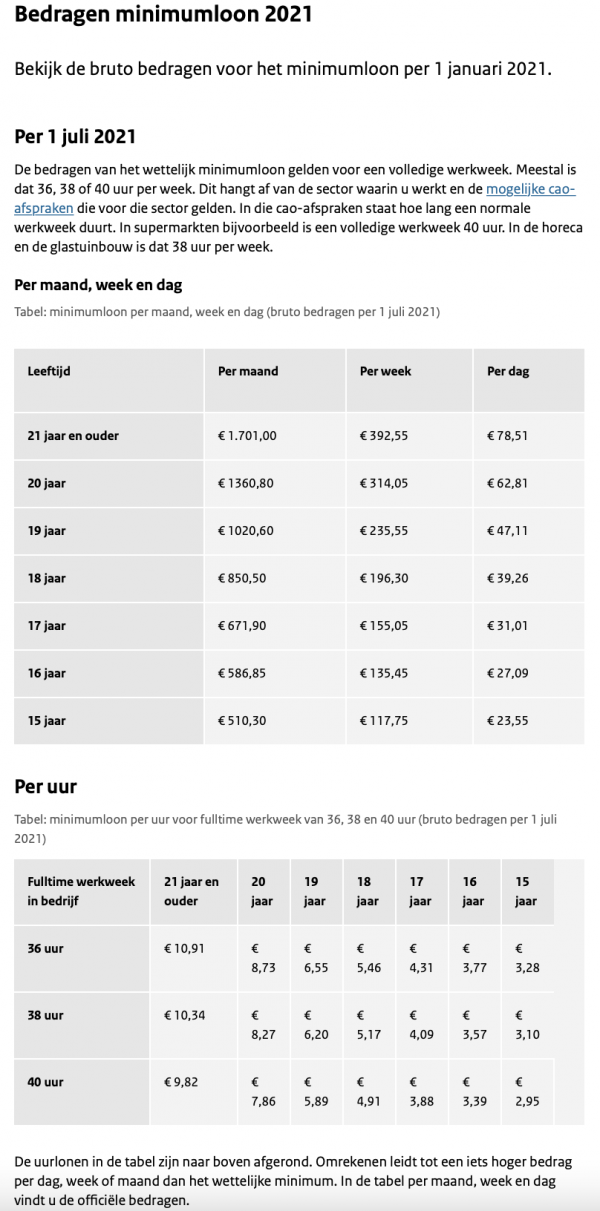Viewport: 600px width, 1211px height.
Task: Click the € 314,05 weekly amount cell
Action: click(384, 483)
